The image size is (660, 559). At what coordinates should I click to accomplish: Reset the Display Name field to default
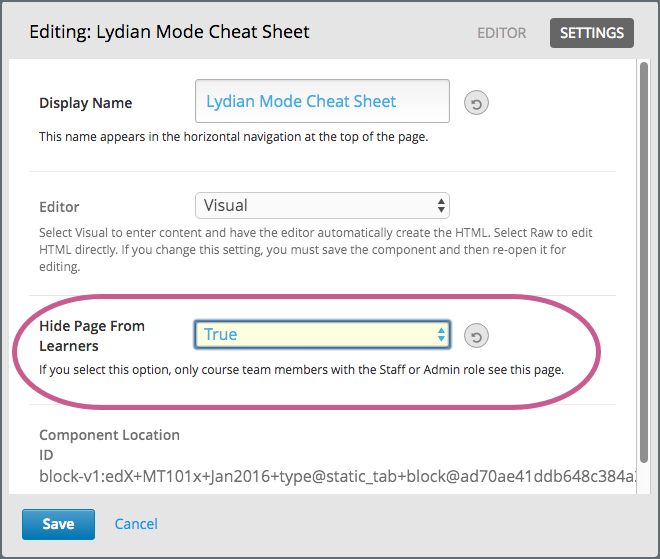[476, 102]
